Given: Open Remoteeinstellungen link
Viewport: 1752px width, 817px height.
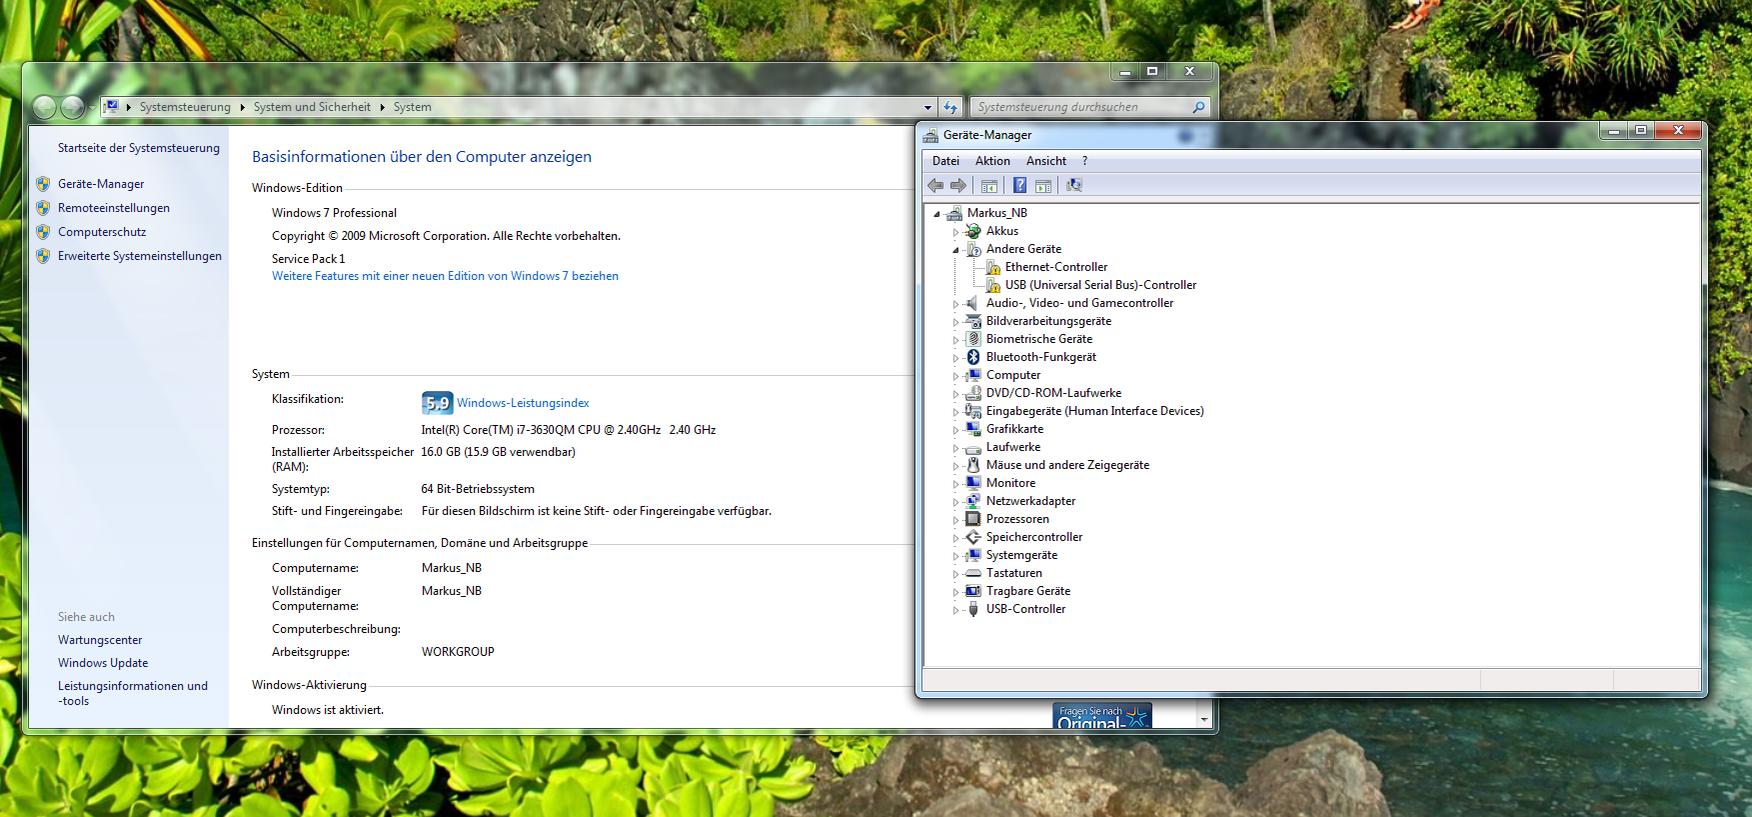Looking at the screenshot, I should point(114,208).
